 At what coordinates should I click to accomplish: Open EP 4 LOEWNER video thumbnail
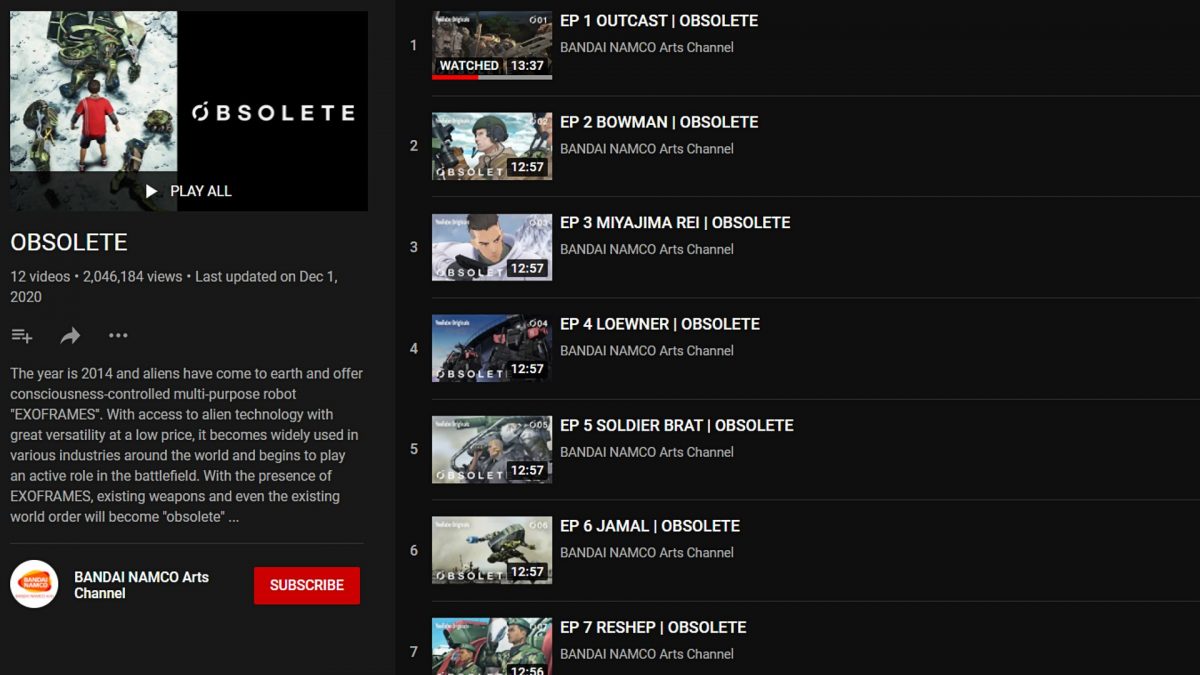491,348
